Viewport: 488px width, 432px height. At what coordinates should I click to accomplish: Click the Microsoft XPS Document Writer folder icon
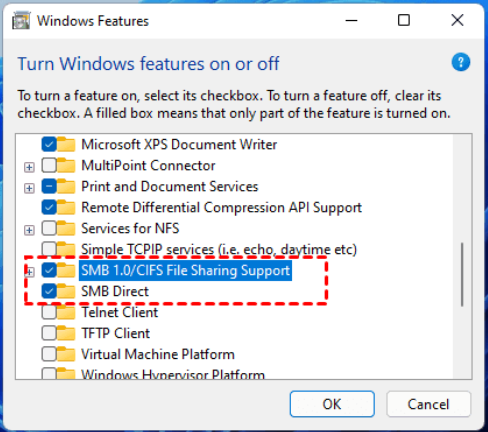point(66,144)
